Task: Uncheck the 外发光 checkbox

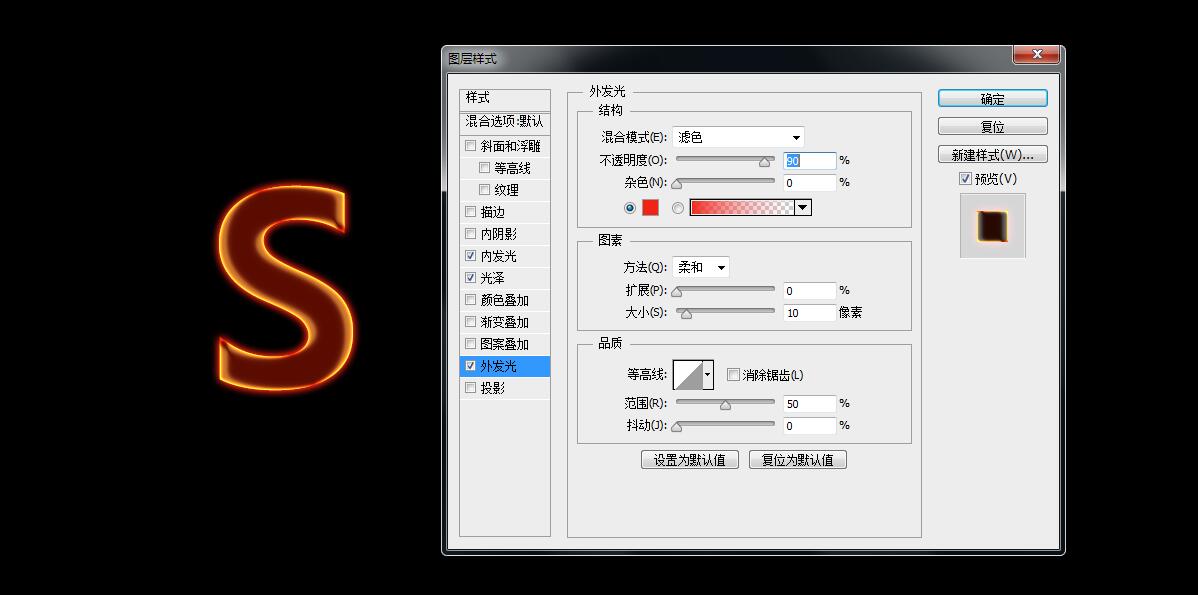Action: [x=471, y=366]
